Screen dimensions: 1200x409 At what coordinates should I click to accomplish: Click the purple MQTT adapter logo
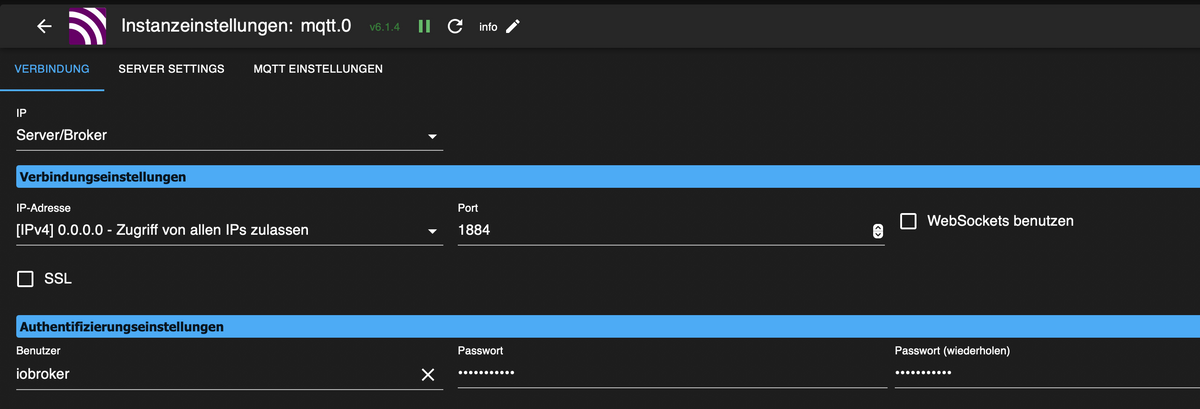[x=87, y=26]
